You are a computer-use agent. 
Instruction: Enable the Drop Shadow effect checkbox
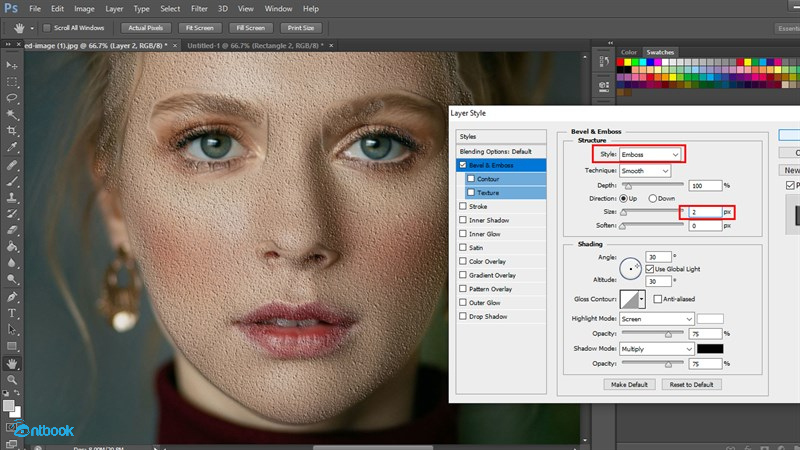462,316
